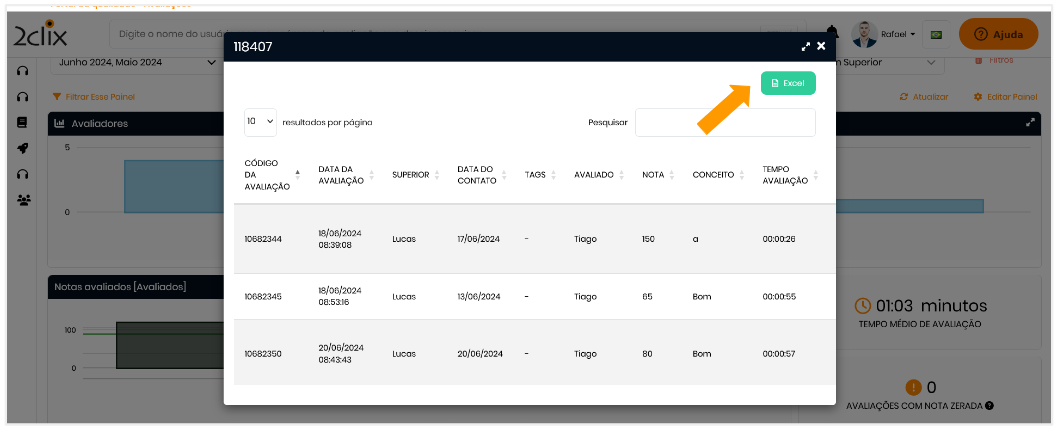The image size is (1055, 426).
Task: Click Filtrar Esse Painel link
Action: pos(93,97)
